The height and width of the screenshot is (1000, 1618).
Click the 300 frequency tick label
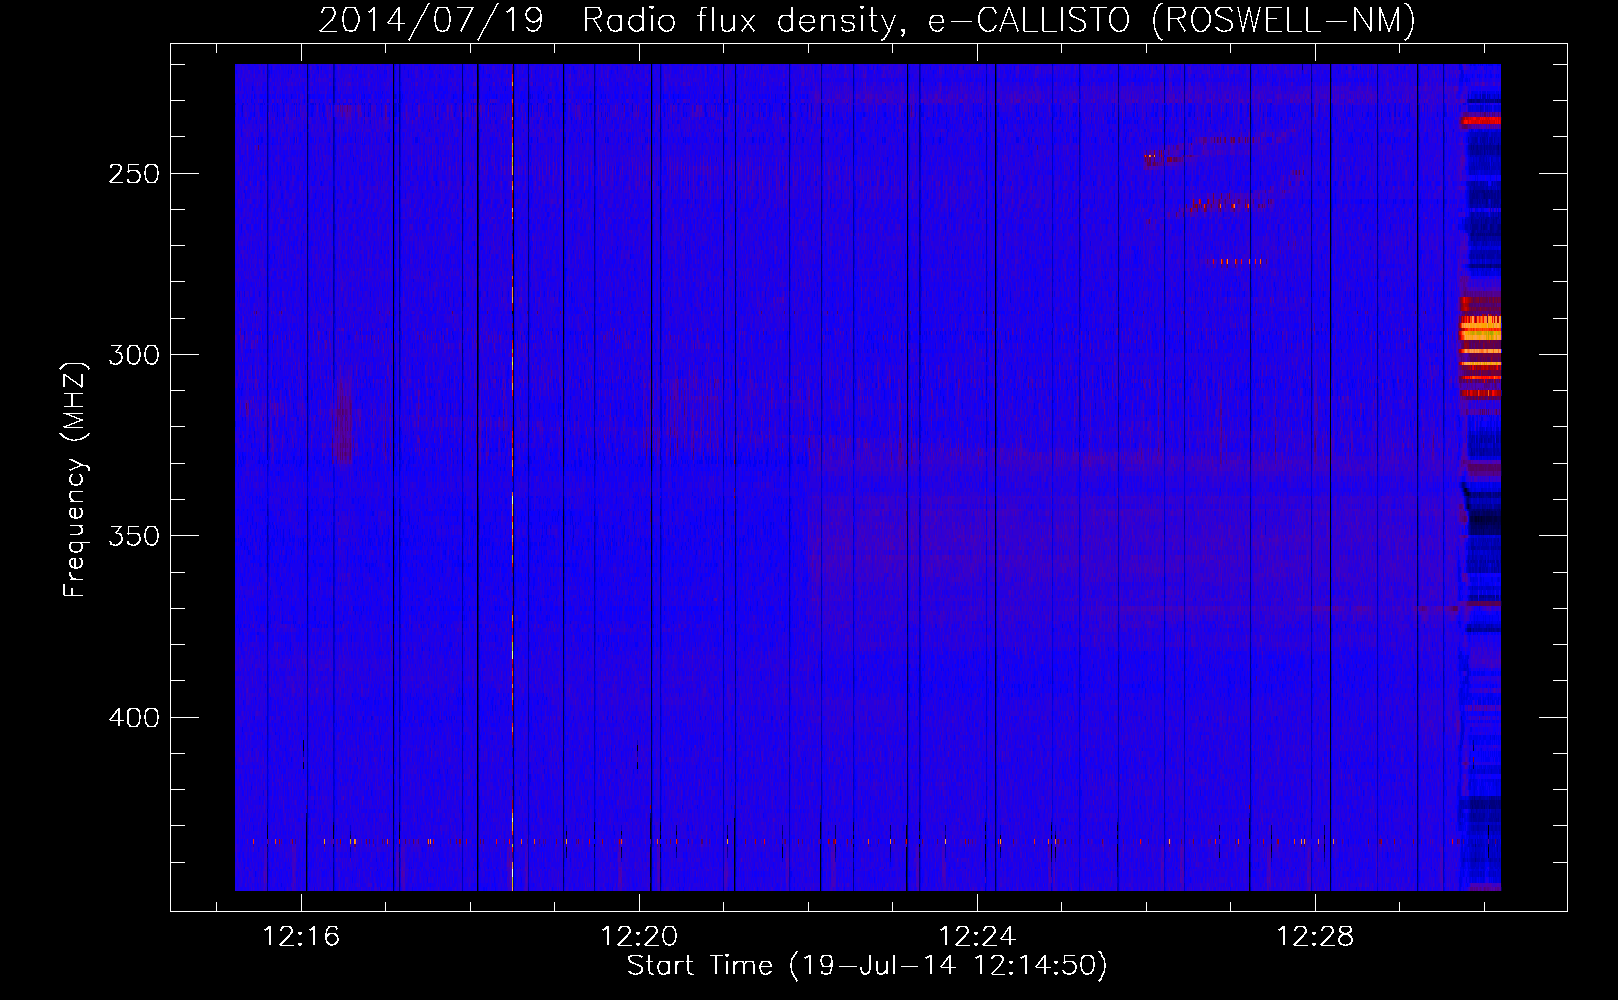click(134, 355)
